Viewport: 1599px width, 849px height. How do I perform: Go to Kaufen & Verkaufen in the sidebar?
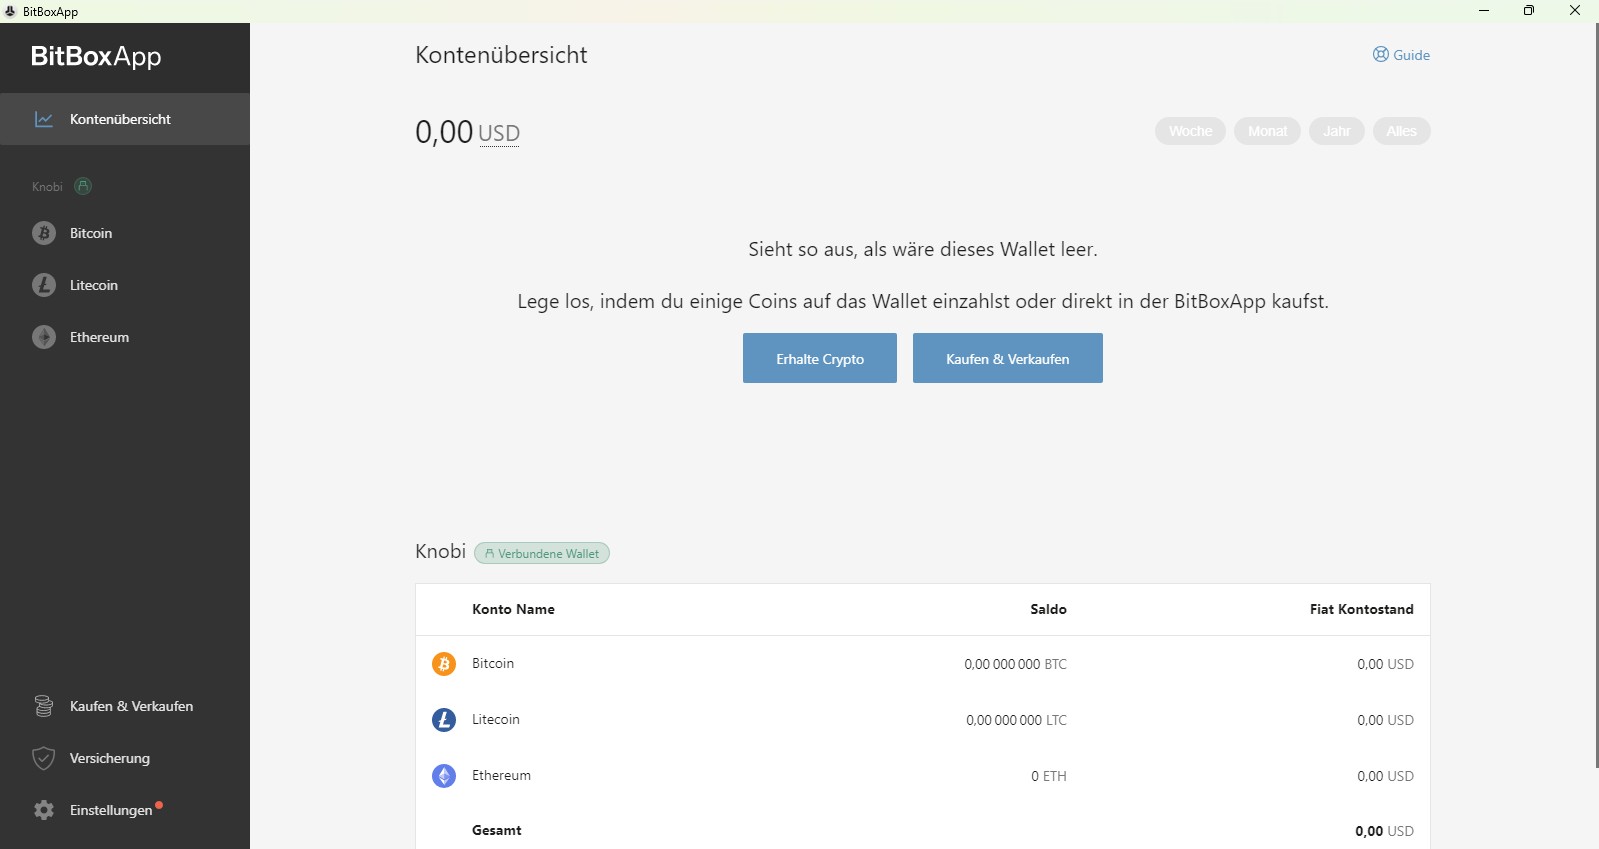point(125,706)
